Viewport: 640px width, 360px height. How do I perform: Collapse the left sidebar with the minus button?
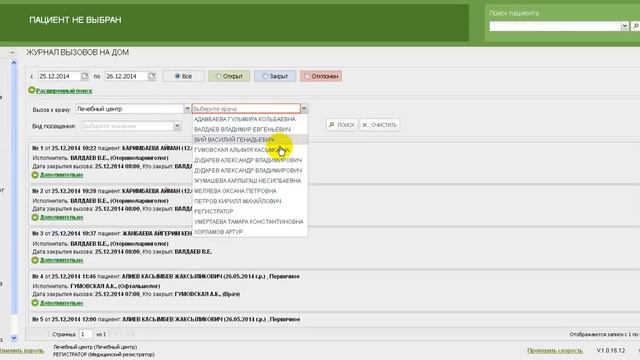(12, 52)
